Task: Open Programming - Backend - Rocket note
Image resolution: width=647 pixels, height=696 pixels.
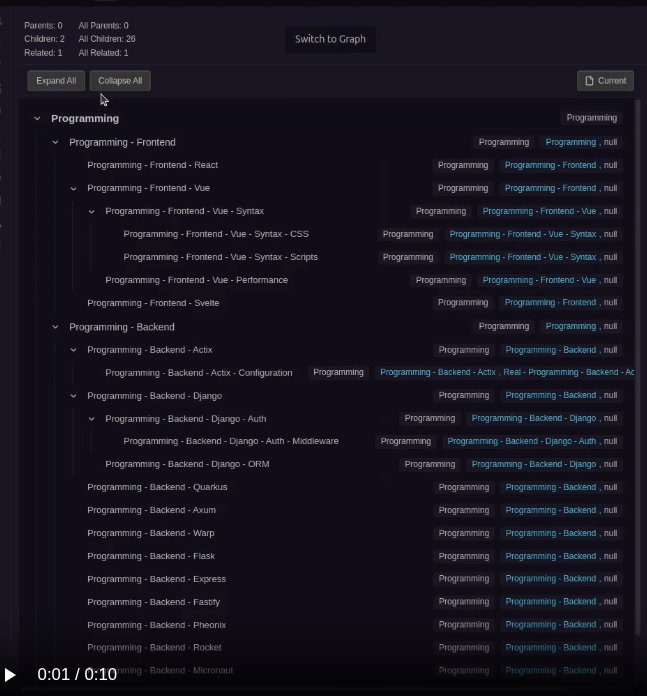Action: 154,648
